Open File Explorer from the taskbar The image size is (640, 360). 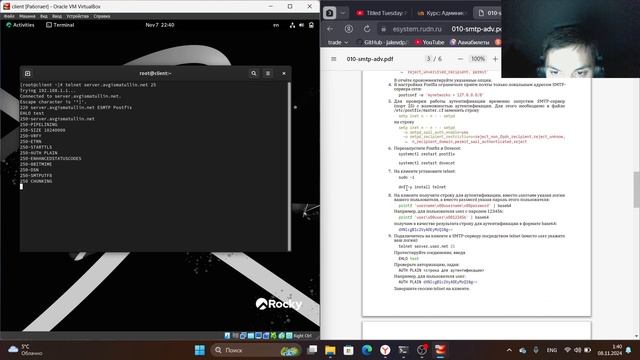point(330,350)
